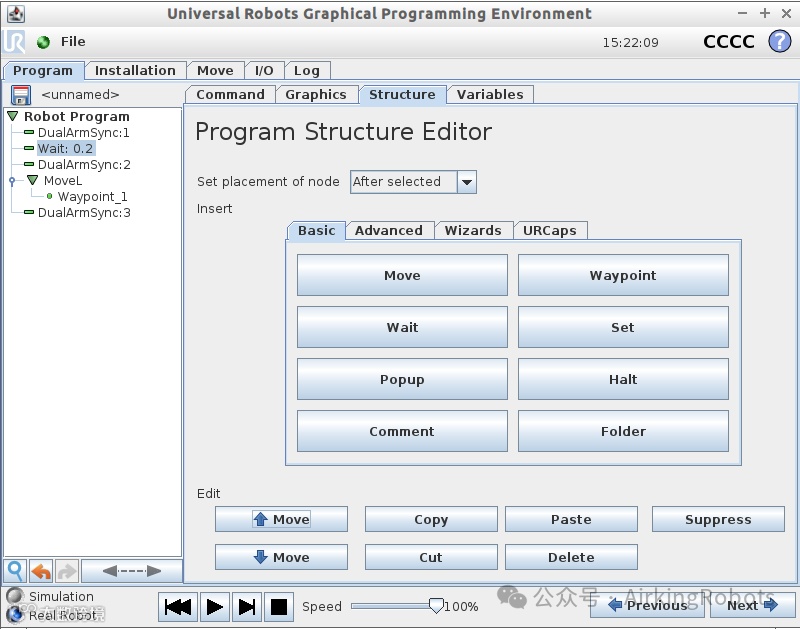This screenshot has width=800, height=629.
Task: Click the Copy edit button
Action: [x=431, y=519]
